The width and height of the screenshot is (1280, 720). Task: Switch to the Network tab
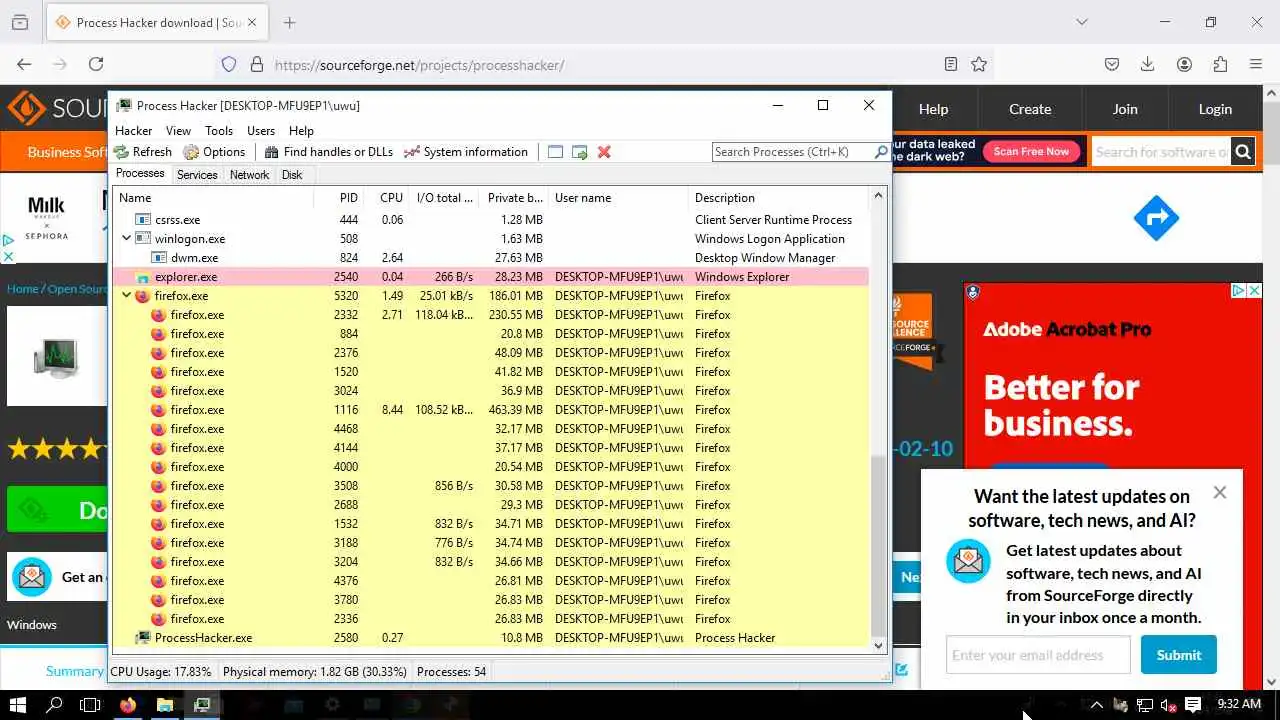tap(249, 175)
